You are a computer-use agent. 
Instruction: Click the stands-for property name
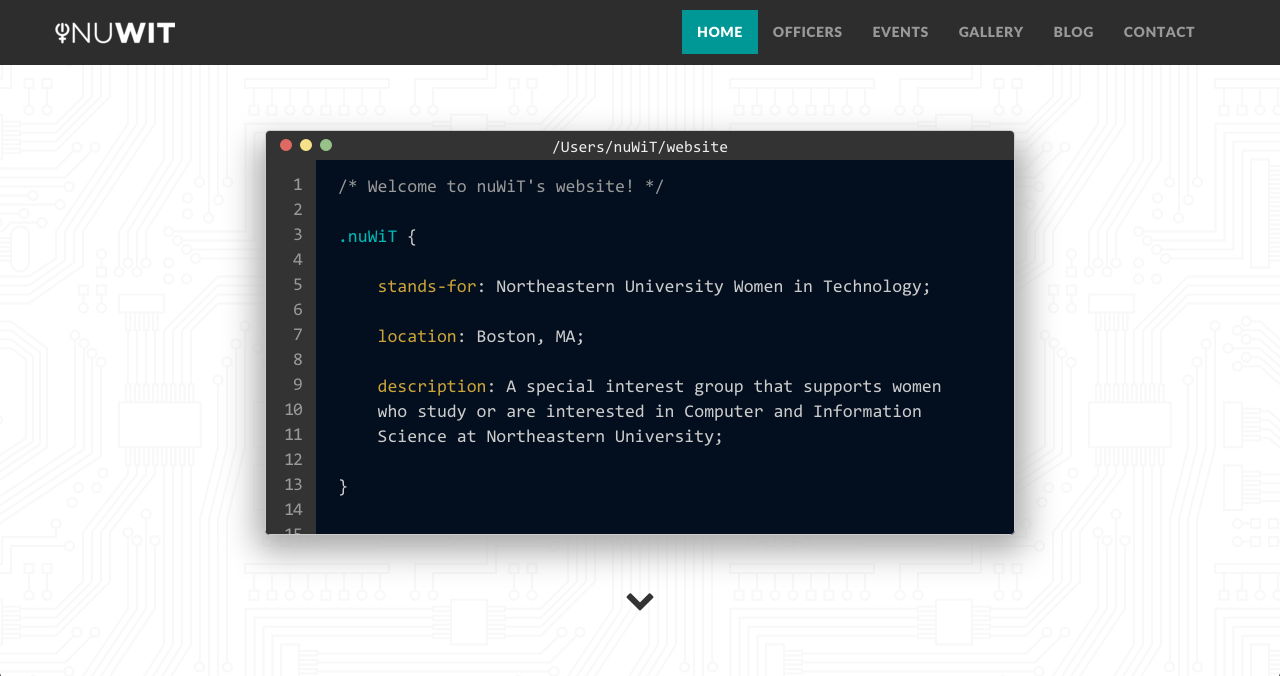tap(427, 287)
